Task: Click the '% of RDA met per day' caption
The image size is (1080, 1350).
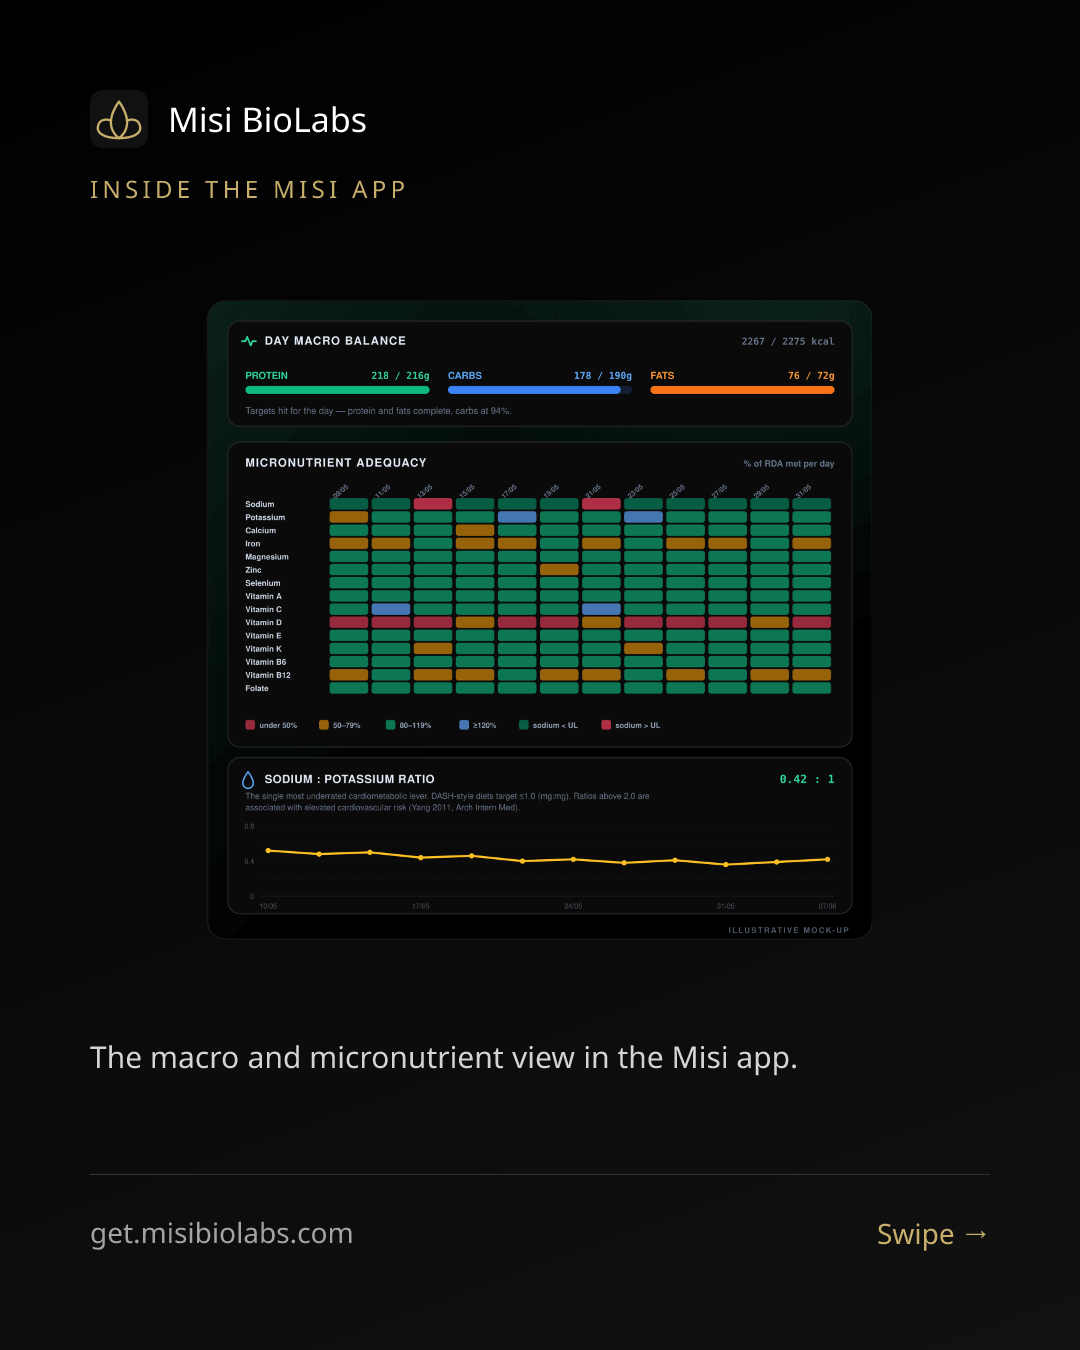Action: click(789, 464)
